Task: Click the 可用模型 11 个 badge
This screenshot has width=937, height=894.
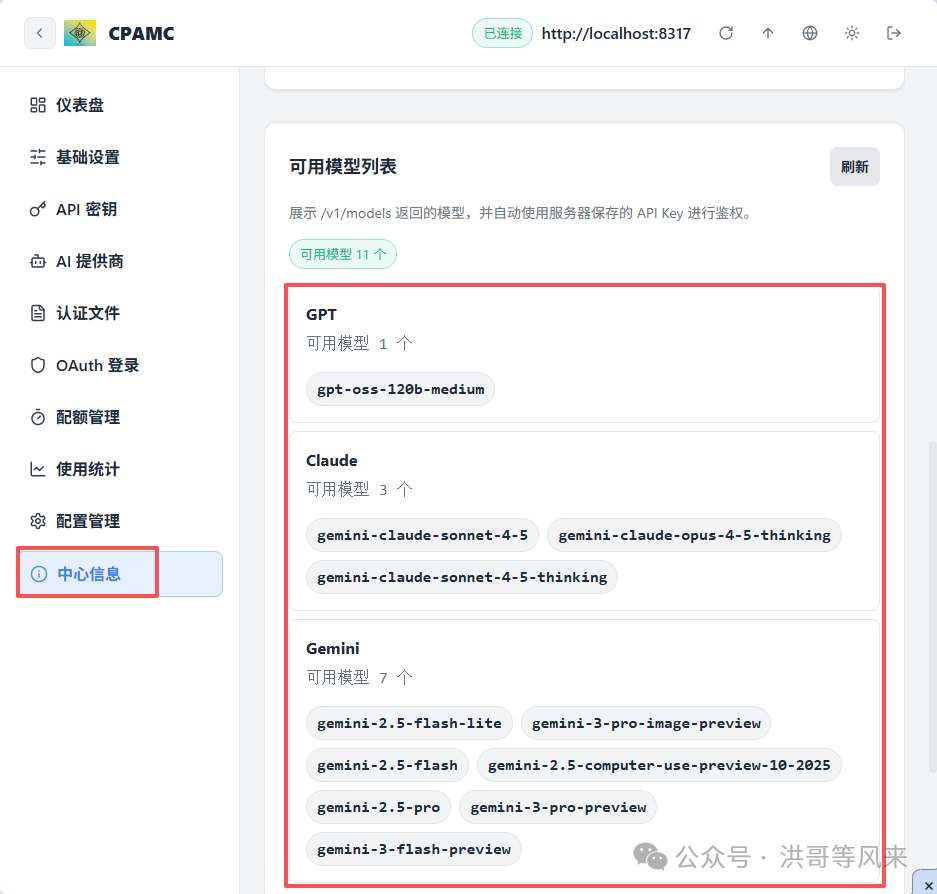Action: 342,254
